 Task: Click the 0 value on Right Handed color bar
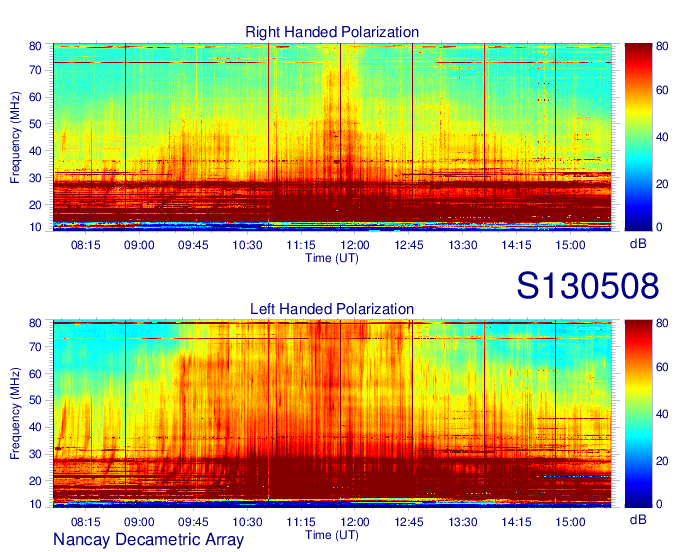tap(659, 227)
